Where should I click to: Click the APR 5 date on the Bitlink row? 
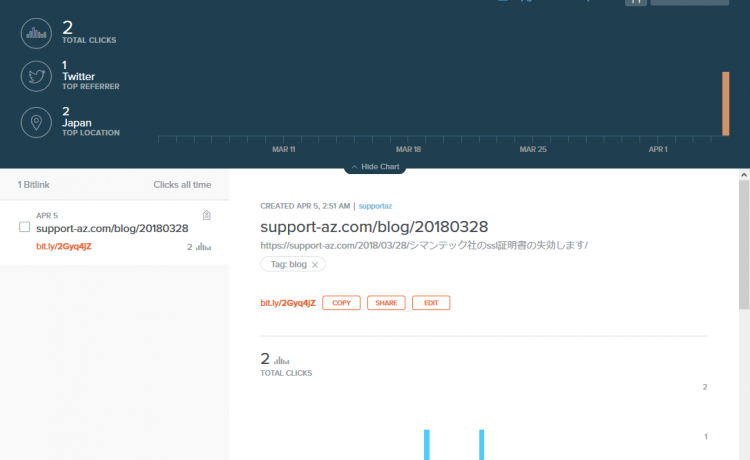point(47,216)
